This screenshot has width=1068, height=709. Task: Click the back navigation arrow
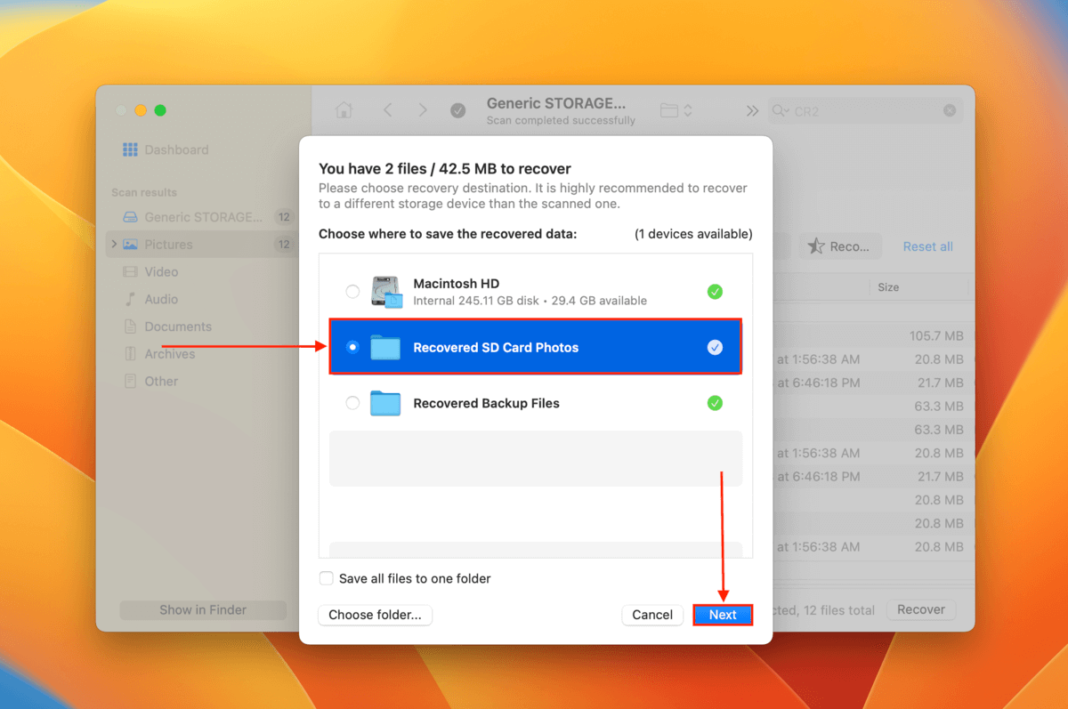click(388, 111)
